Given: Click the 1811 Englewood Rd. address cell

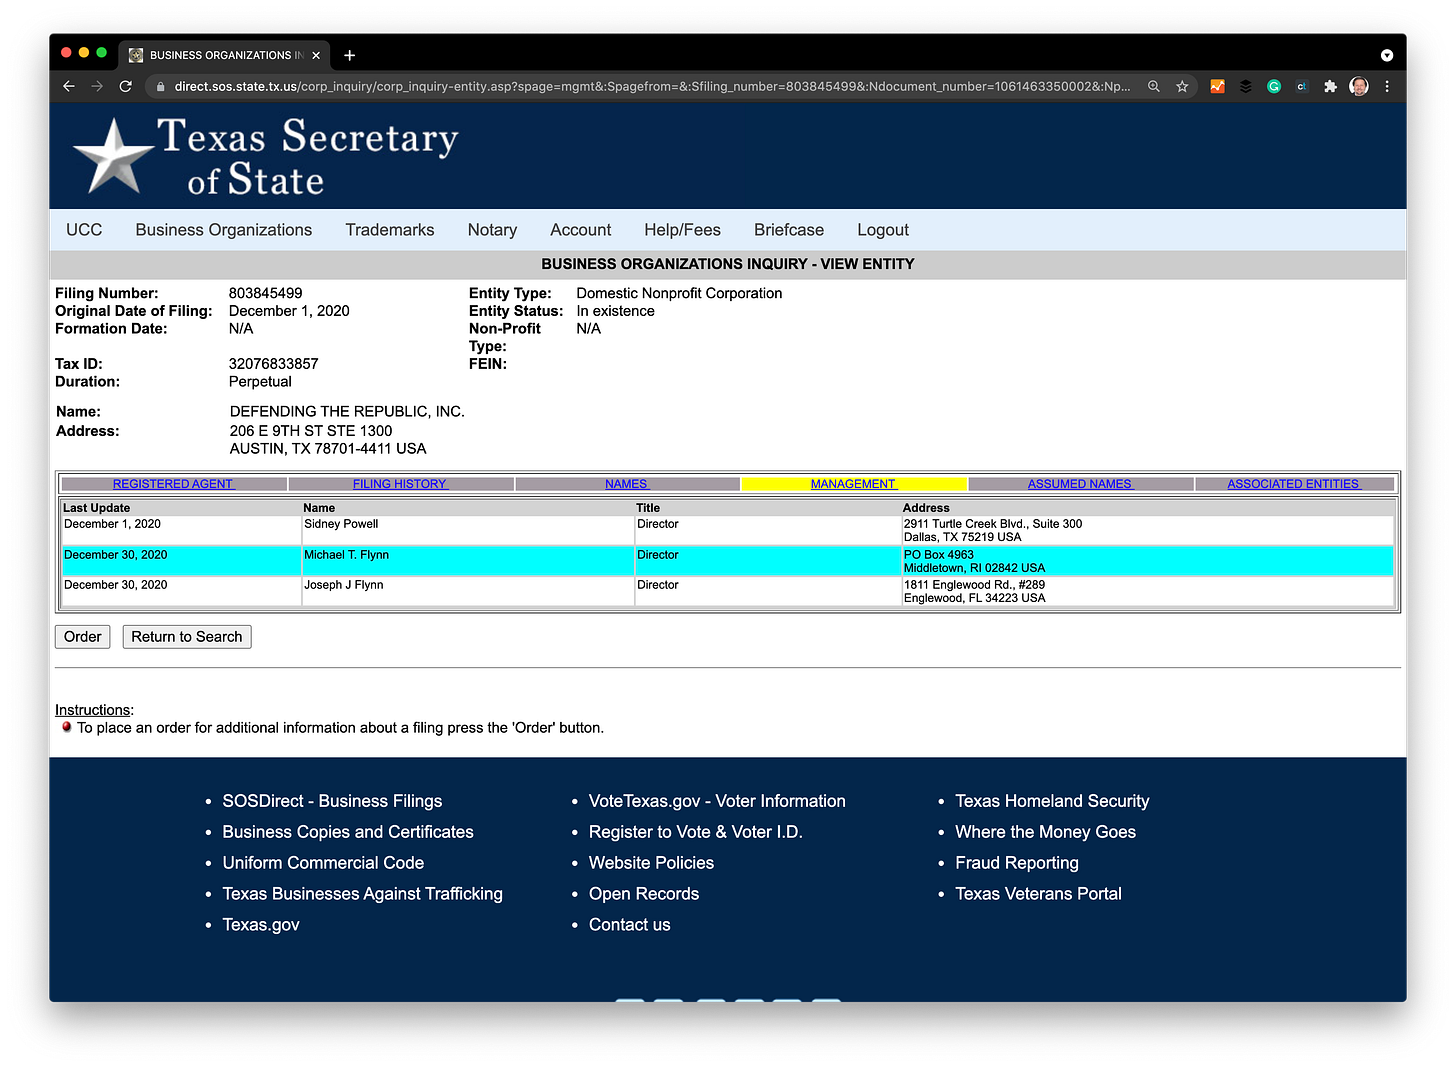Looking at the screenshot, I should click(x=1148, y=591).
